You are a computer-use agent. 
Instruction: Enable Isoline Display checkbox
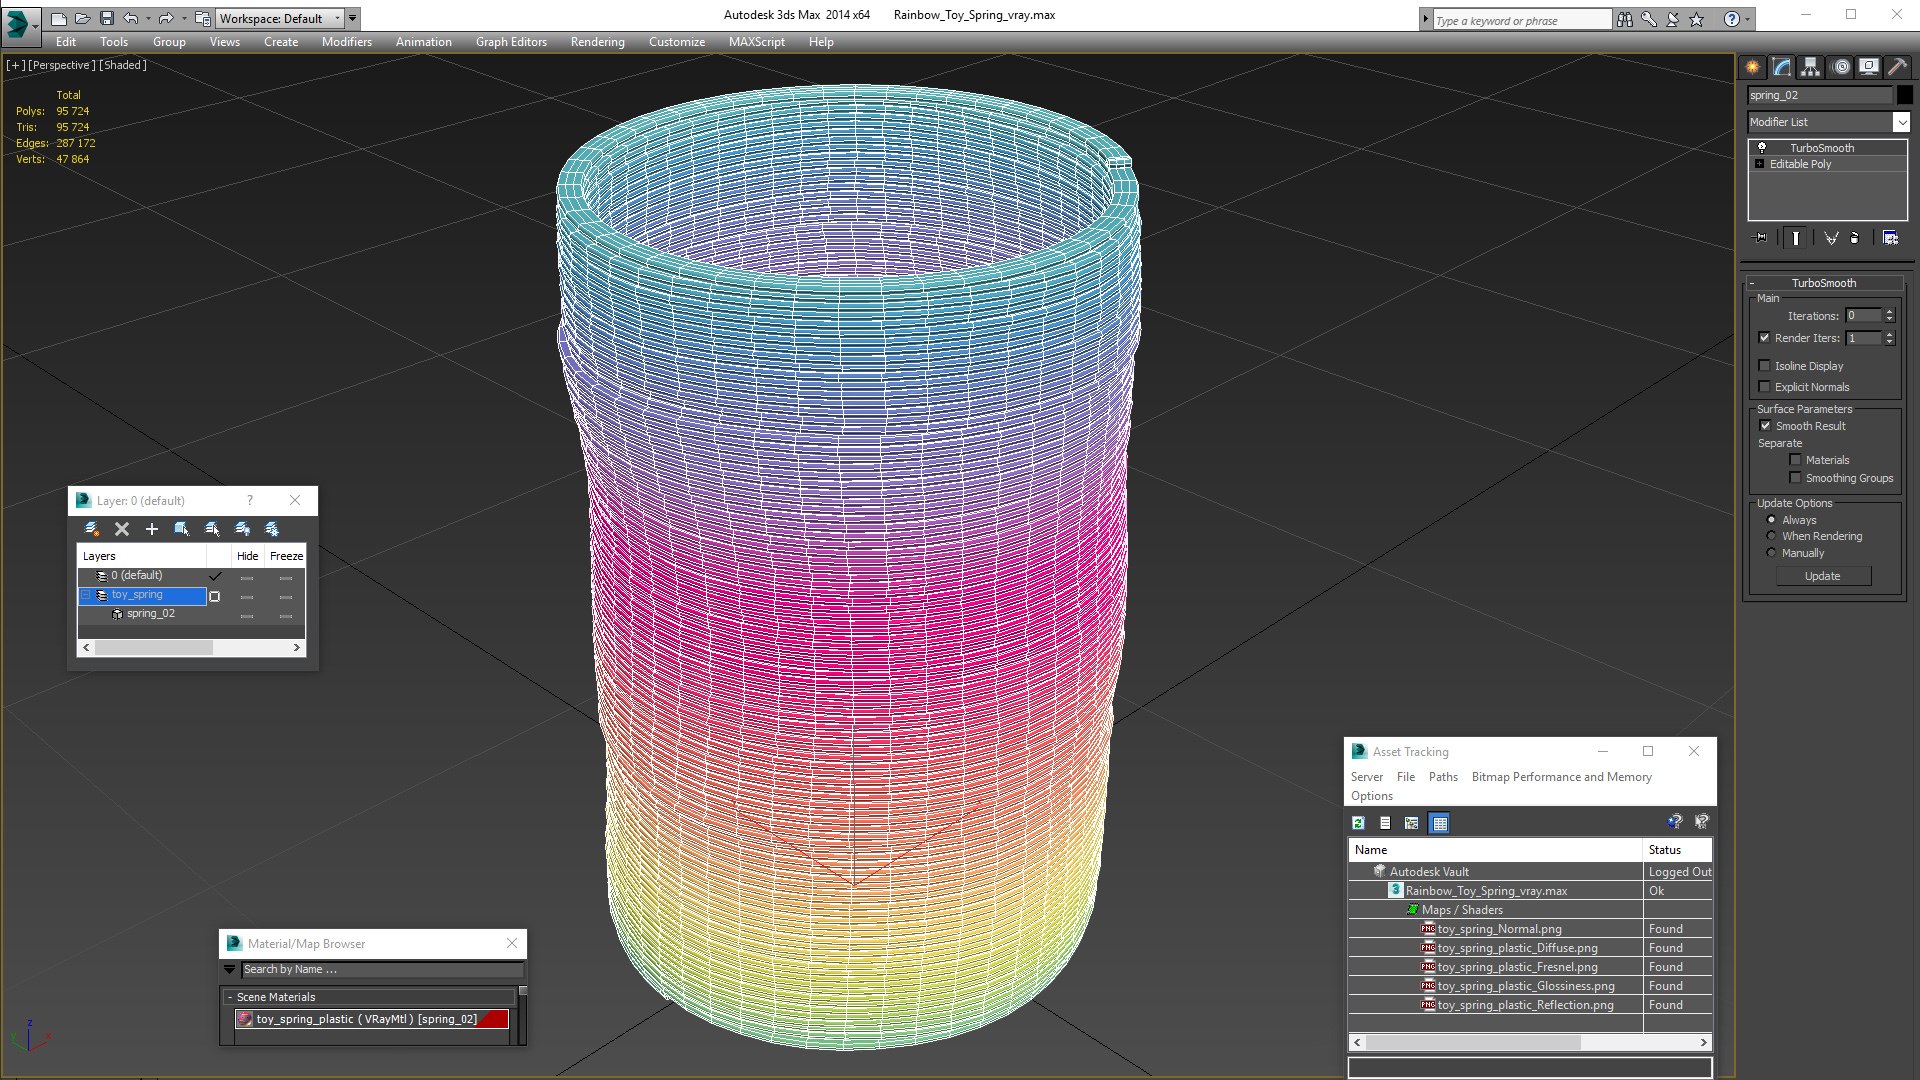(x=1764, y=366)
